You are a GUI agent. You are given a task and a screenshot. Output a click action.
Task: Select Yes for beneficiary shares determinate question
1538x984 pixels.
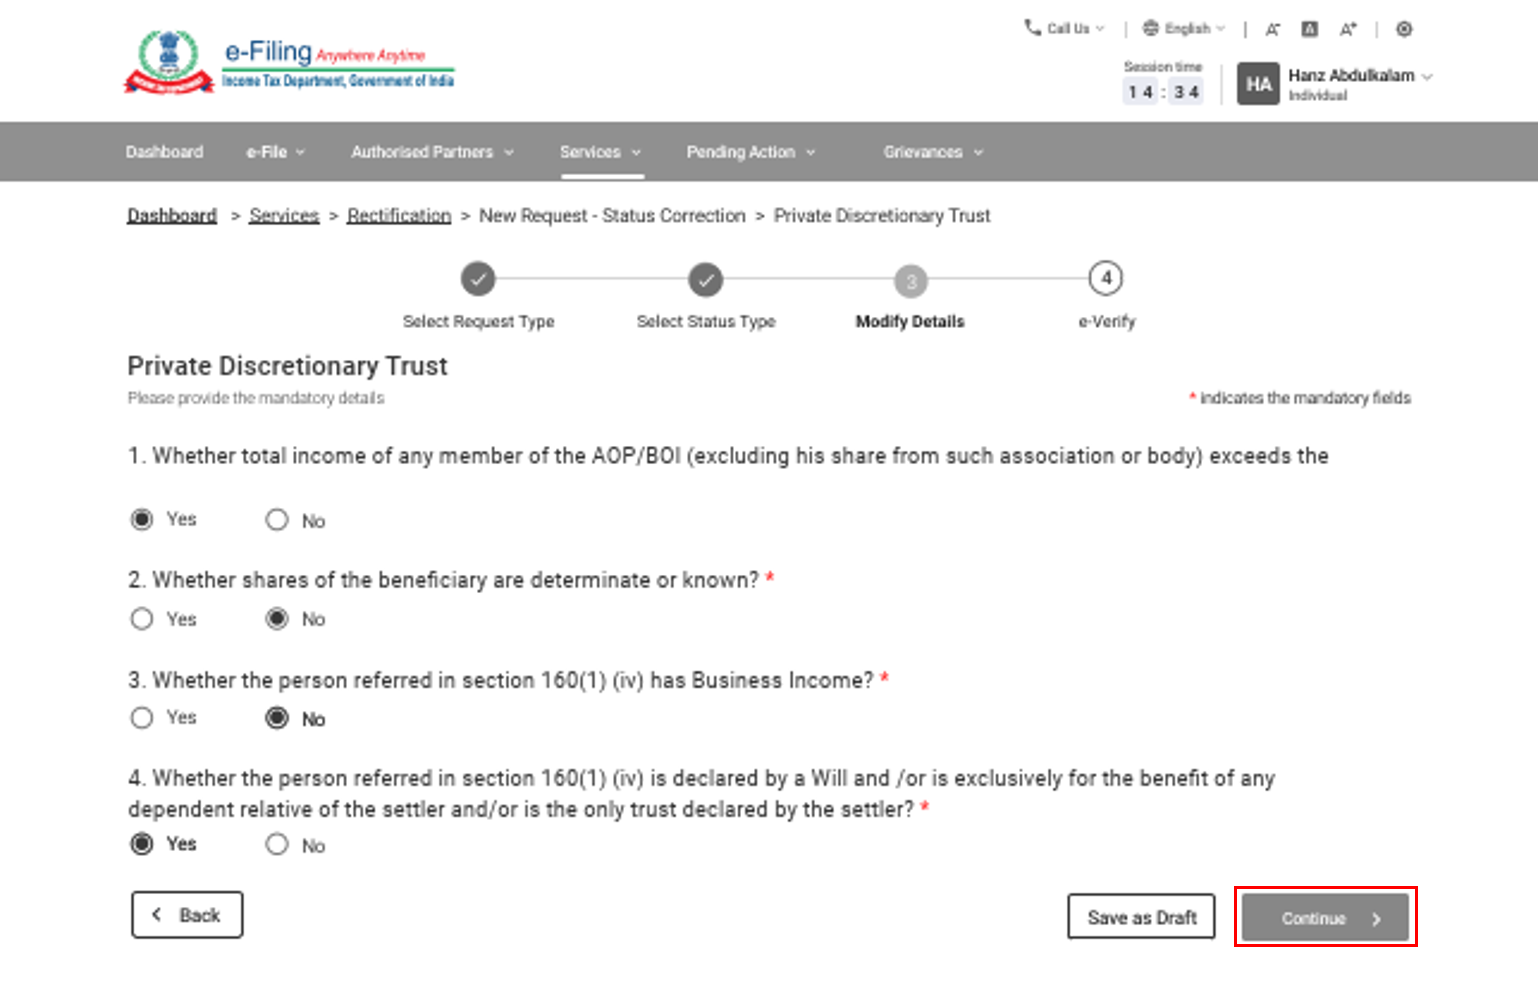pyautogui.click(x=142, y=619)
